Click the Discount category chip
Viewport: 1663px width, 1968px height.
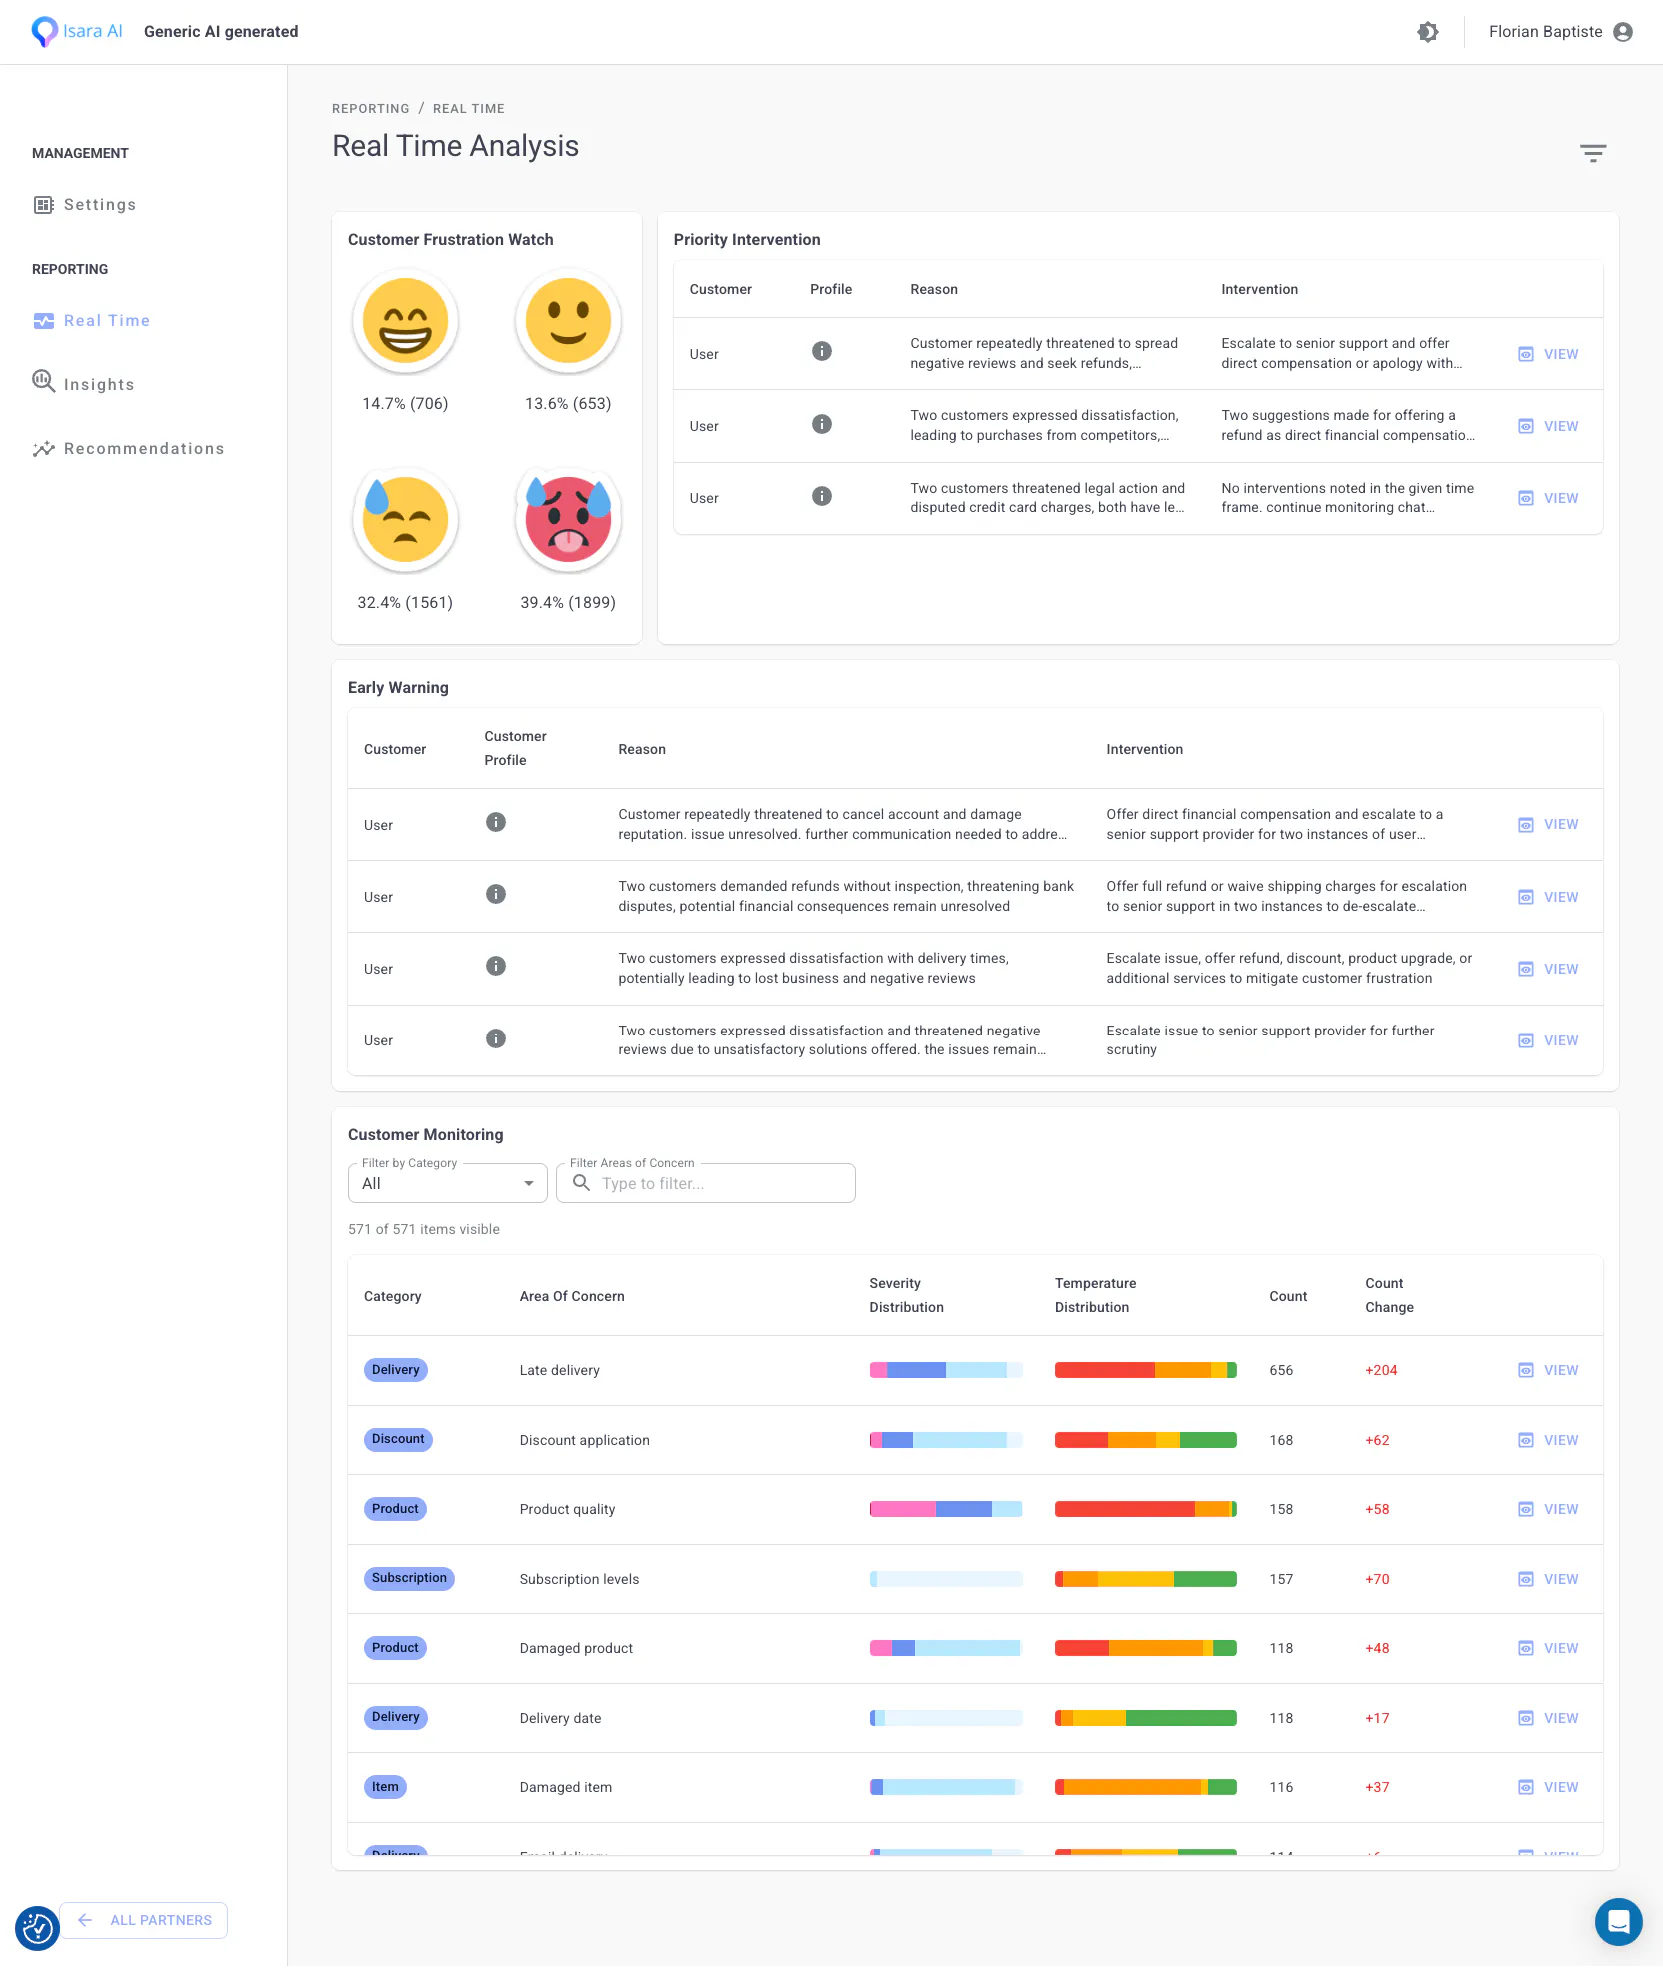[x=398, y=1439]
